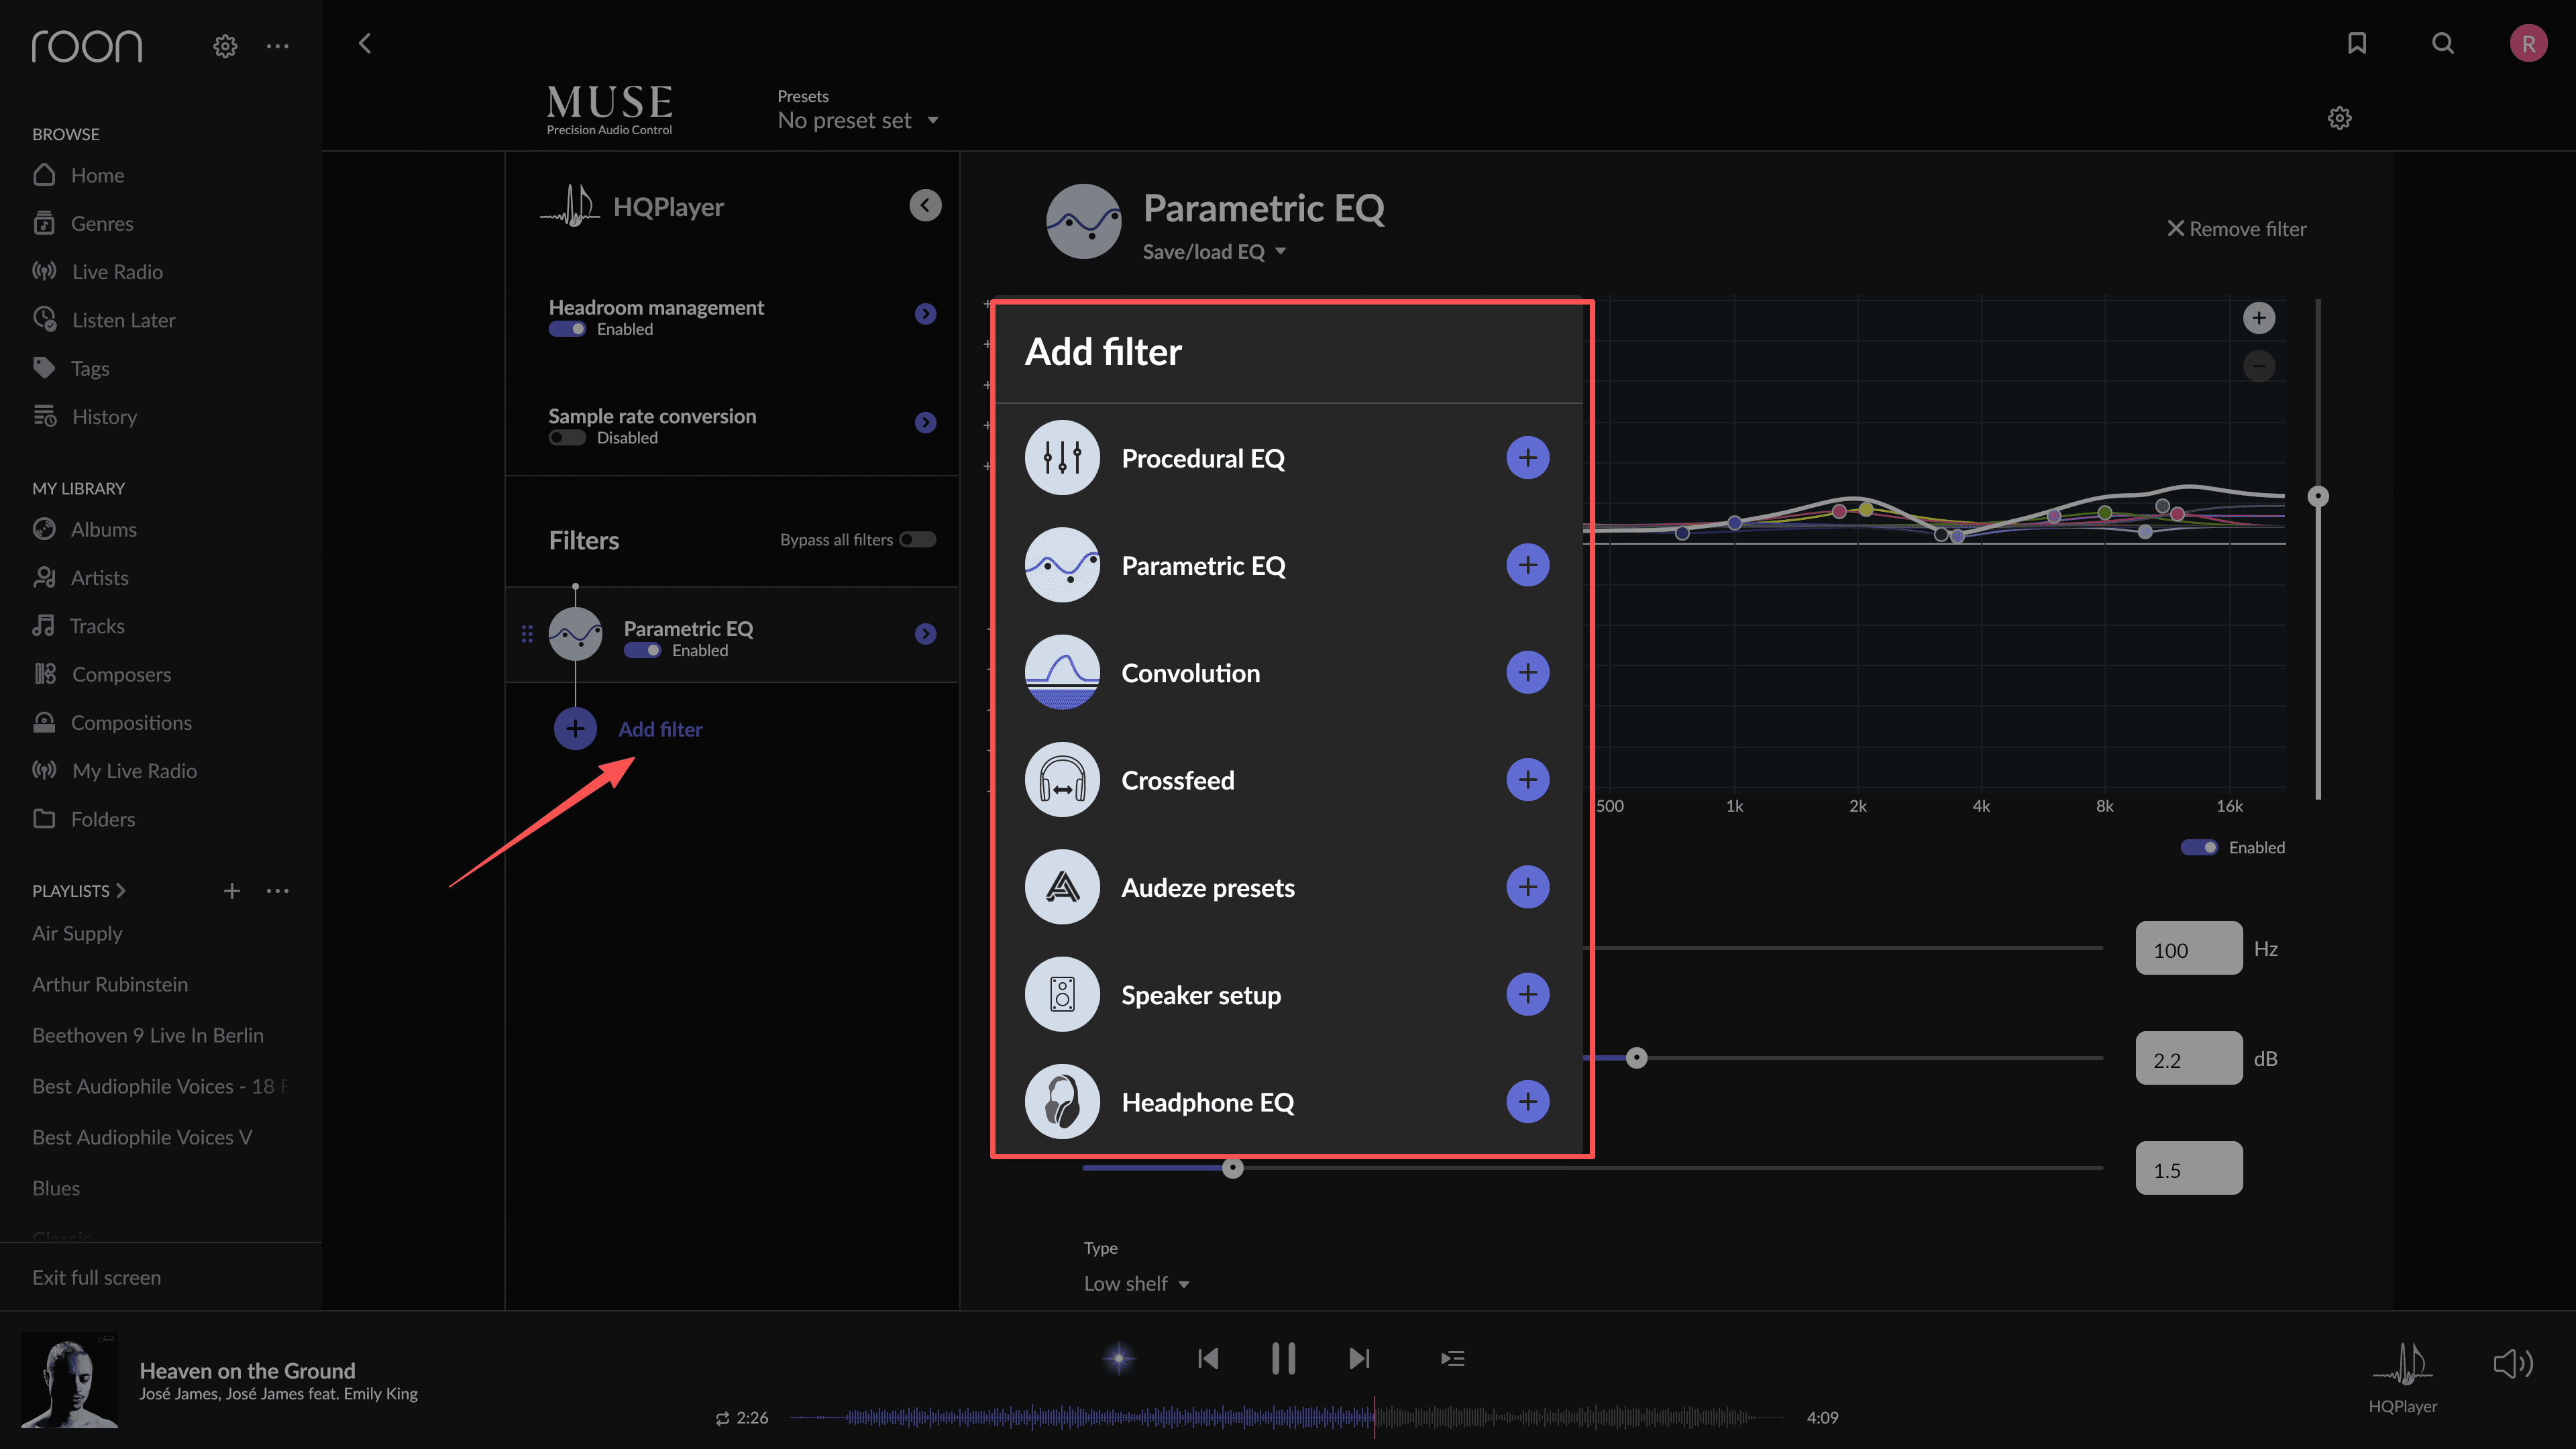Add Headphone EQ filter with plus
Viewport: 2576px width, 1449px height.
(1527, 1101)
